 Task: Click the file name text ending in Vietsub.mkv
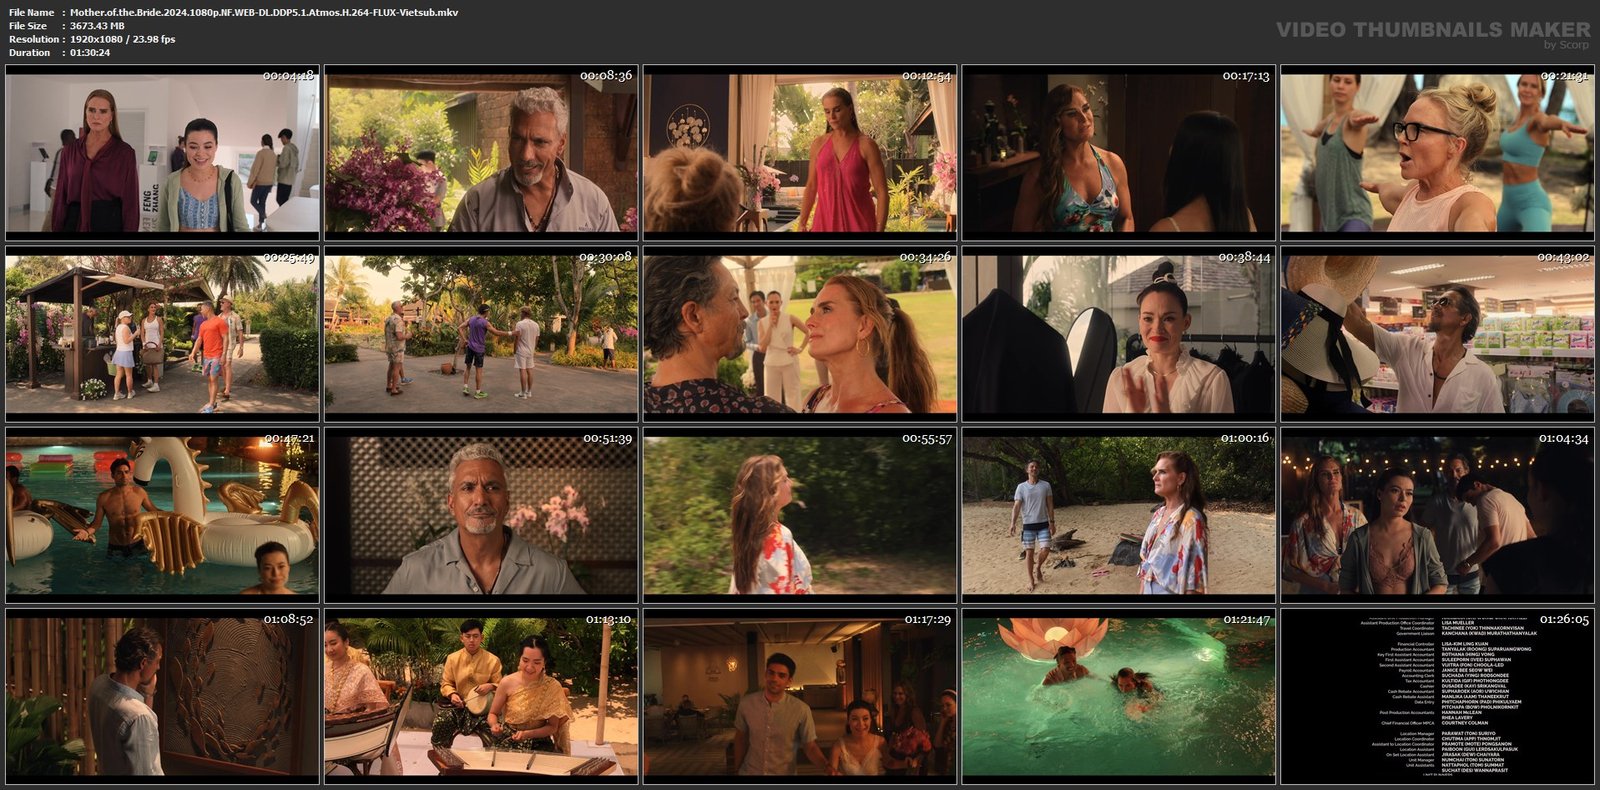pos(264,12)
